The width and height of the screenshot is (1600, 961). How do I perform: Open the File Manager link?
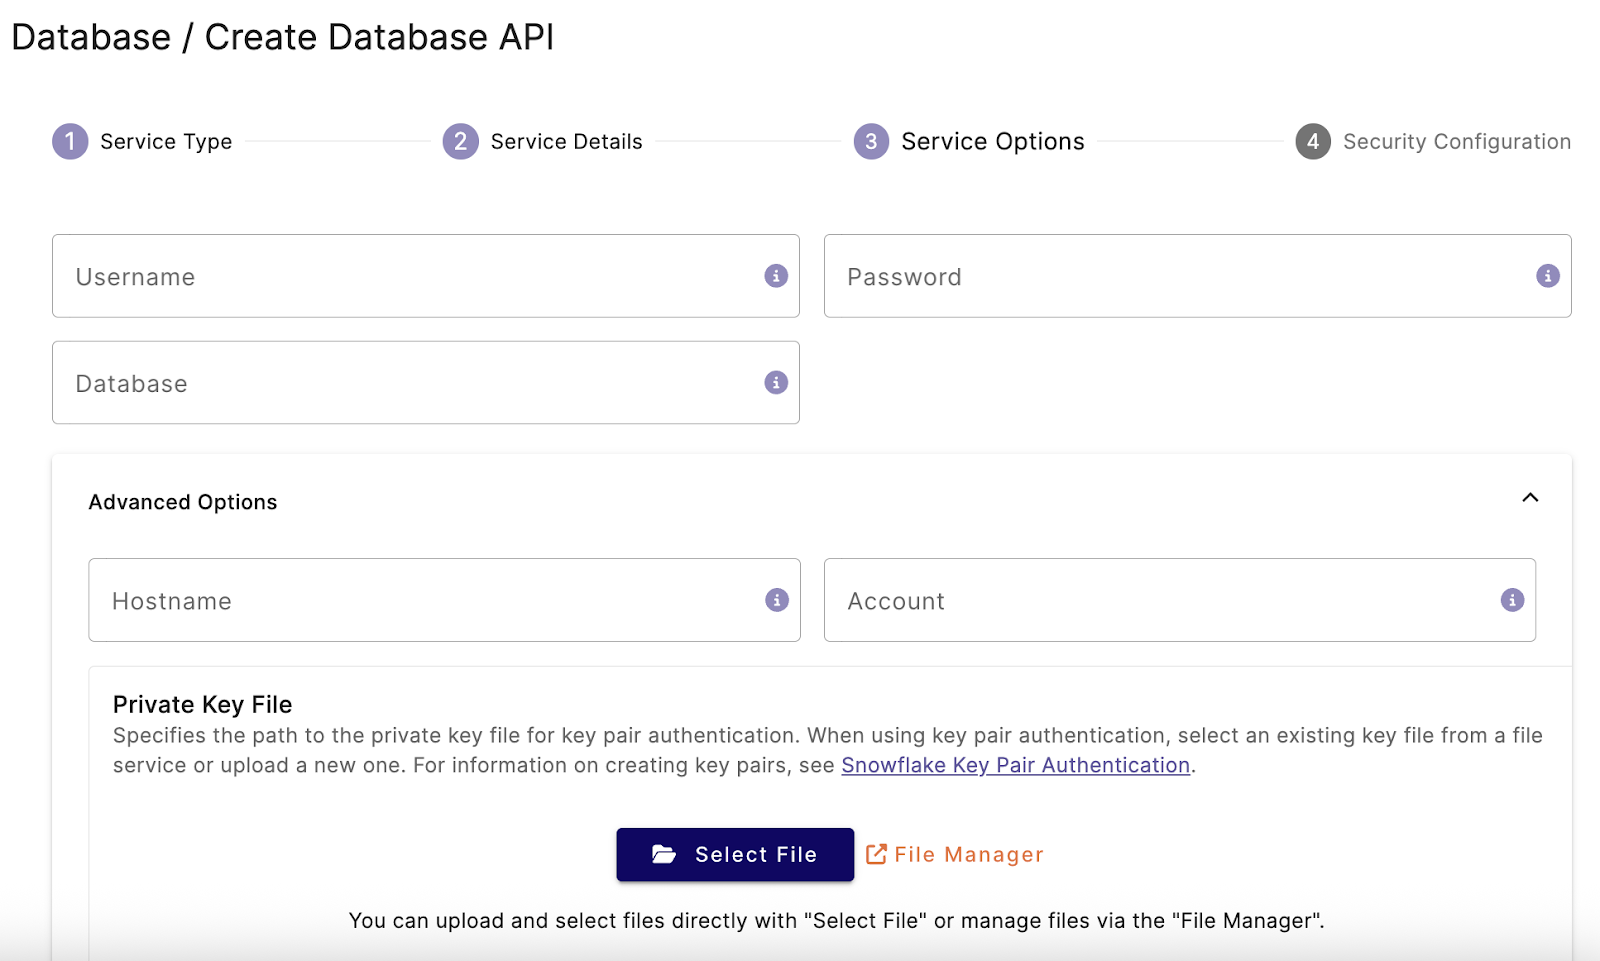[x=968, y=855]
